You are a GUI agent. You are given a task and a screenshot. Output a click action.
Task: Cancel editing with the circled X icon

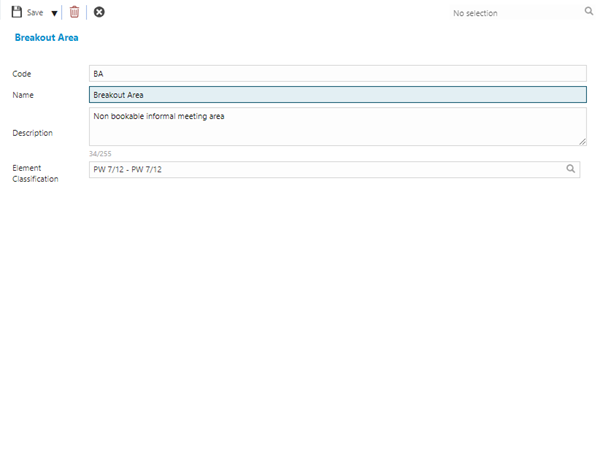tap(99, 12)
